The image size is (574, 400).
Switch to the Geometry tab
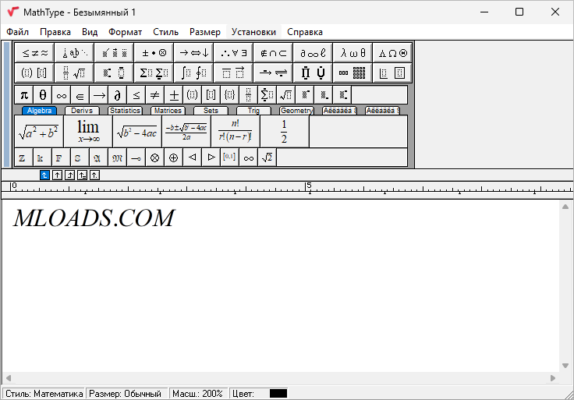[296, 111]
